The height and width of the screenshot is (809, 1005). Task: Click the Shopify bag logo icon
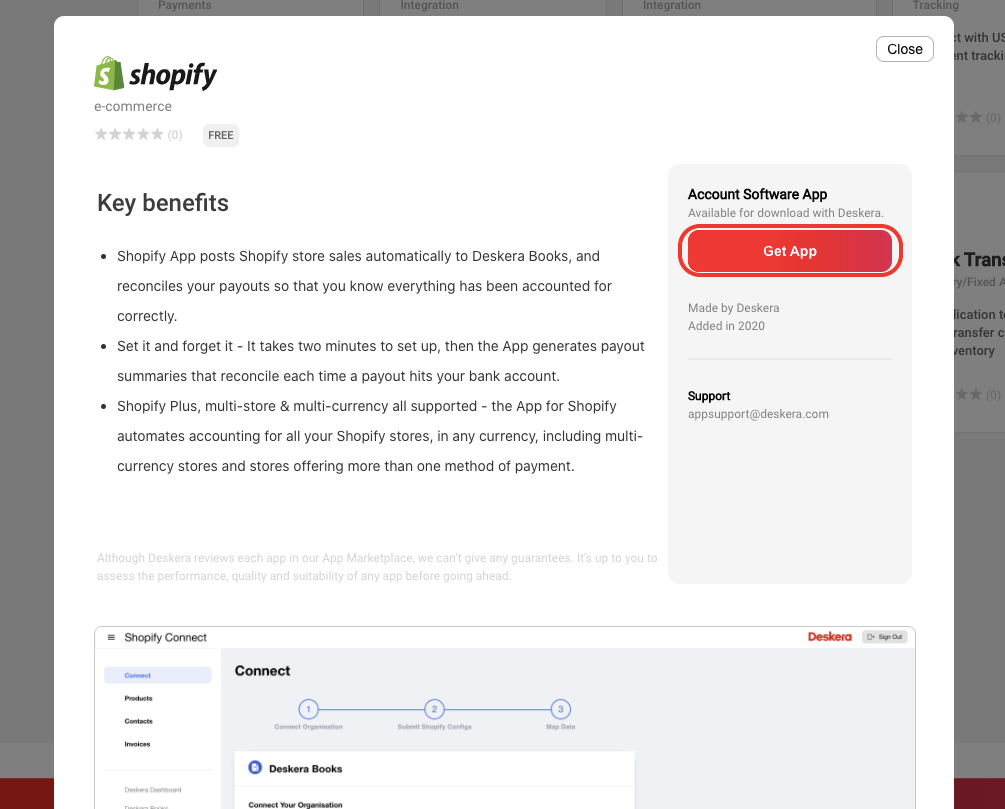109,74
